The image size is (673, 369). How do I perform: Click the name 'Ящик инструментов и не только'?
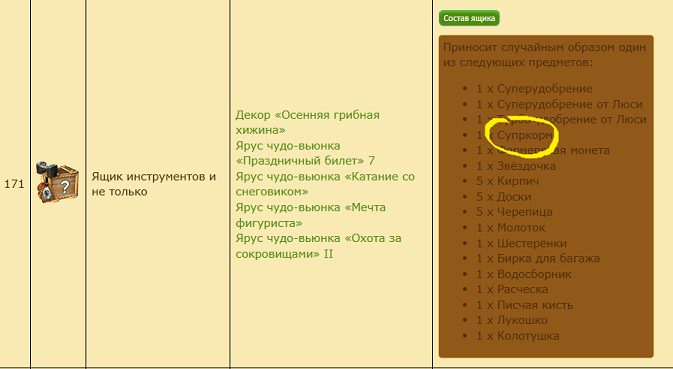click(x=154, y=184)
